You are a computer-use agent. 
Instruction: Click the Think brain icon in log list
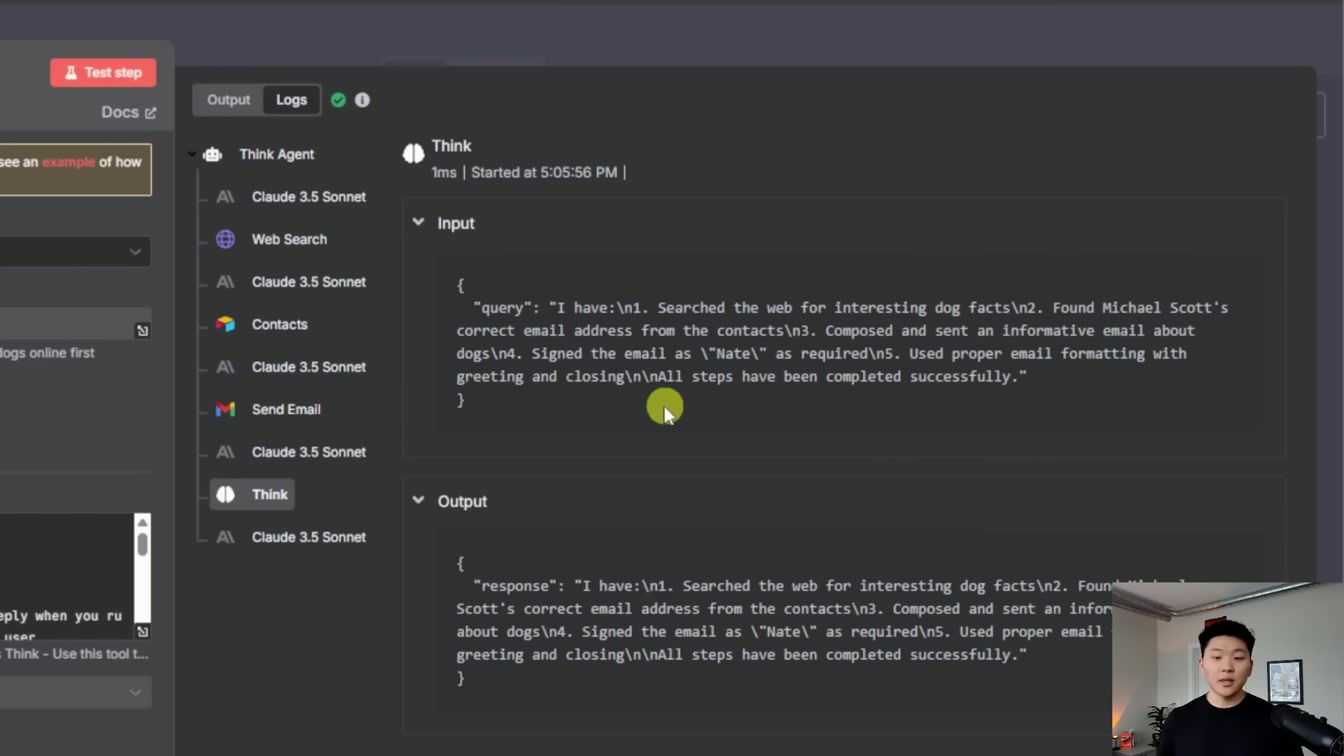coord(226,494)
